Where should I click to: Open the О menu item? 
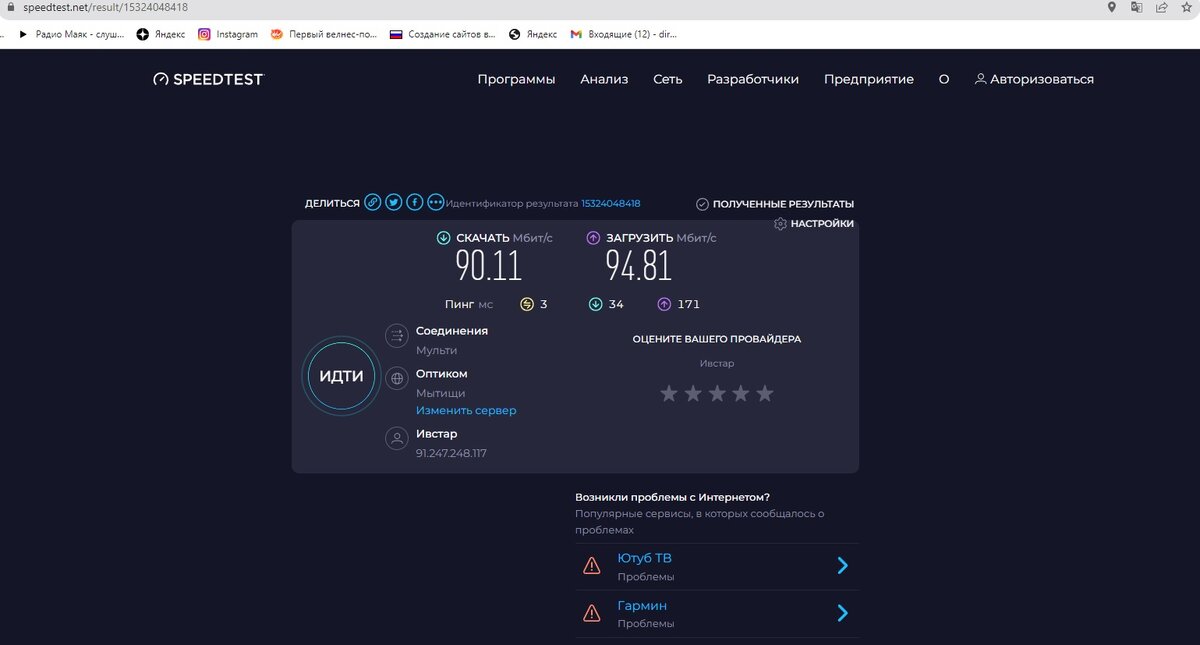[x=944, y=79]
